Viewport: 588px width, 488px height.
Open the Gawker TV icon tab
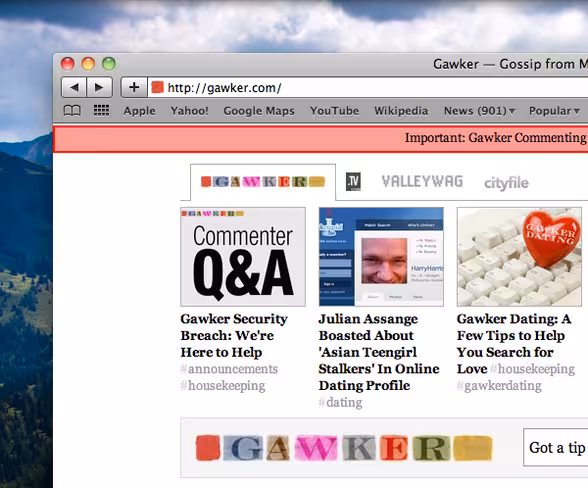353,182
